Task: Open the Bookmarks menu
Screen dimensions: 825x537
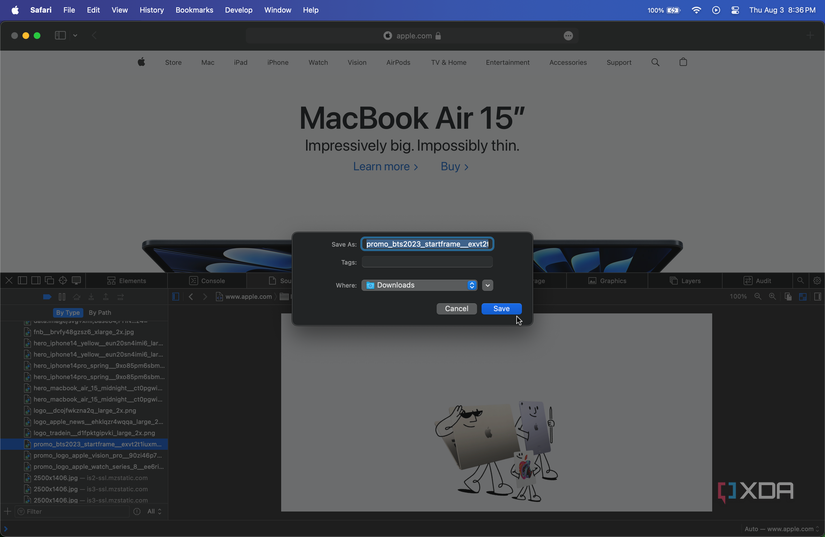Action: [194, 10]
